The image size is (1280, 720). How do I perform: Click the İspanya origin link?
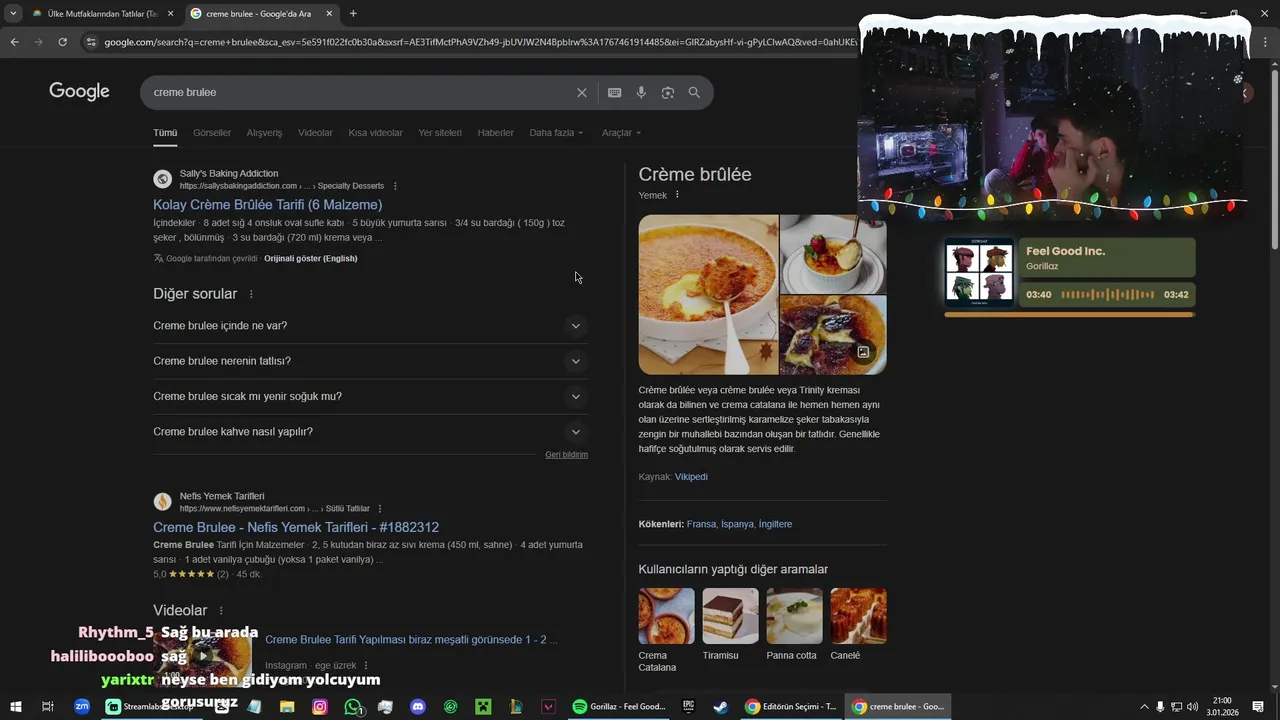tap(737, 524)
